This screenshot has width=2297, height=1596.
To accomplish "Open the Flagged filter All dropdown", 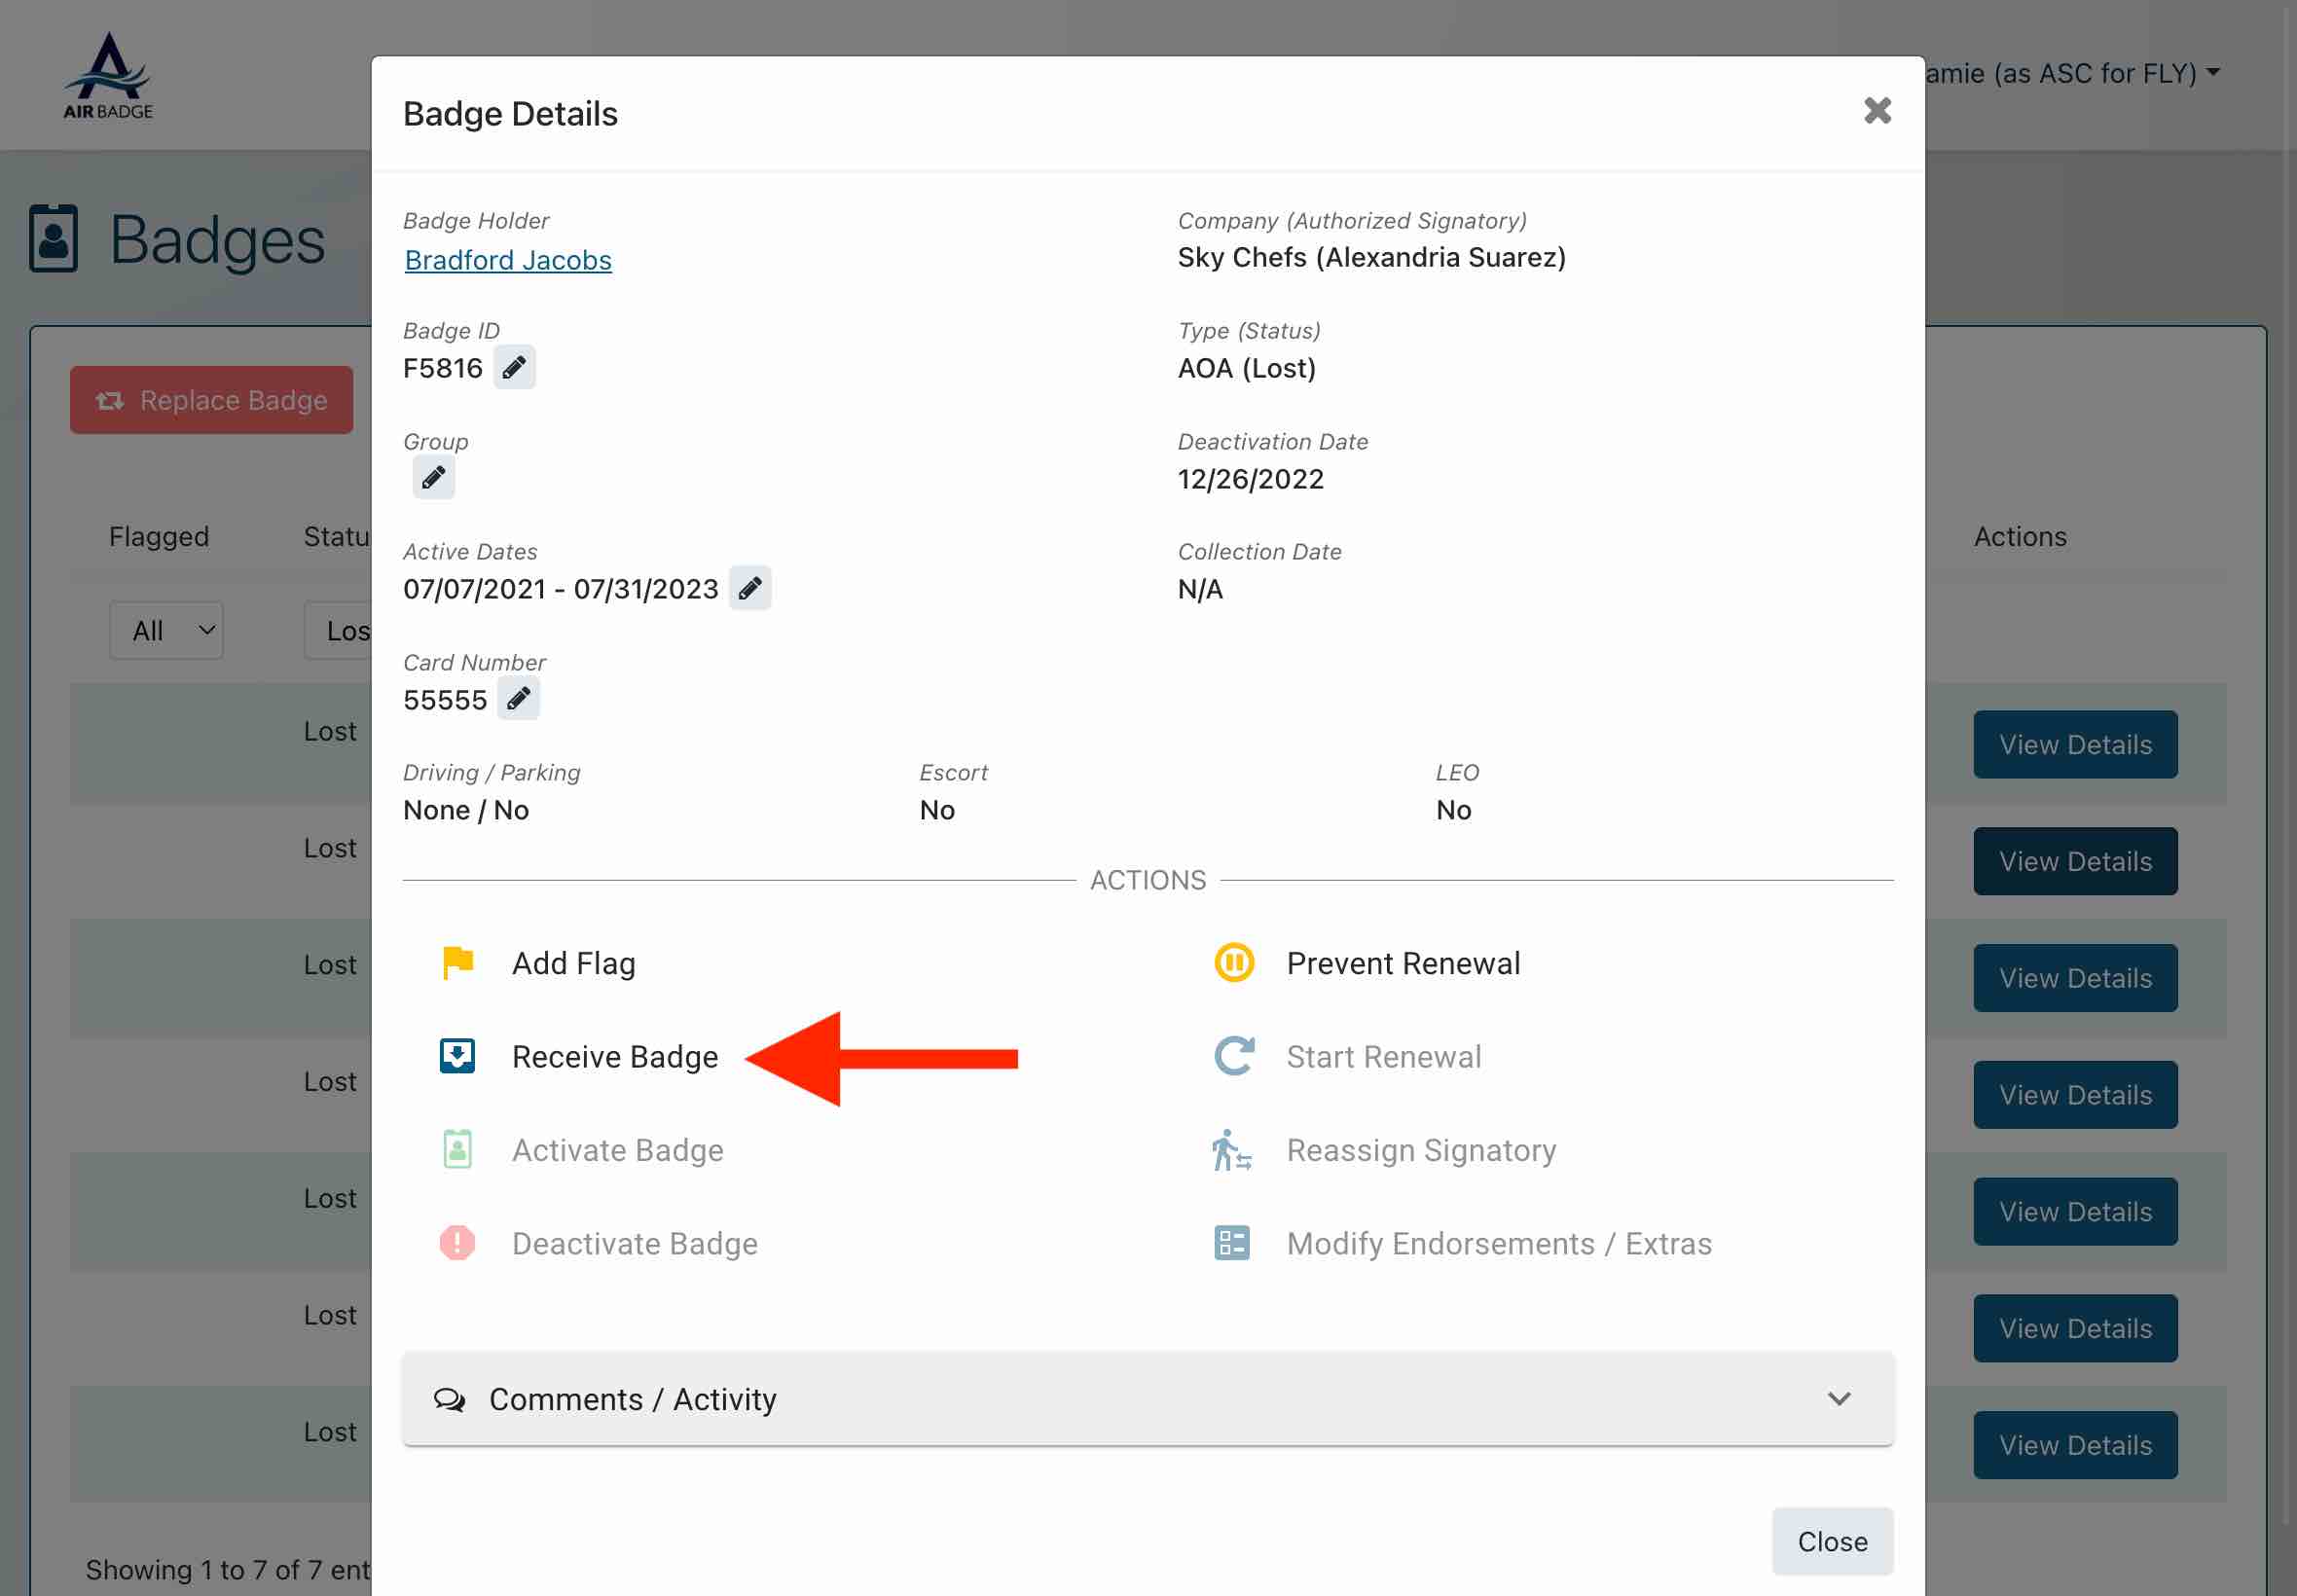I will click(166, 631).
